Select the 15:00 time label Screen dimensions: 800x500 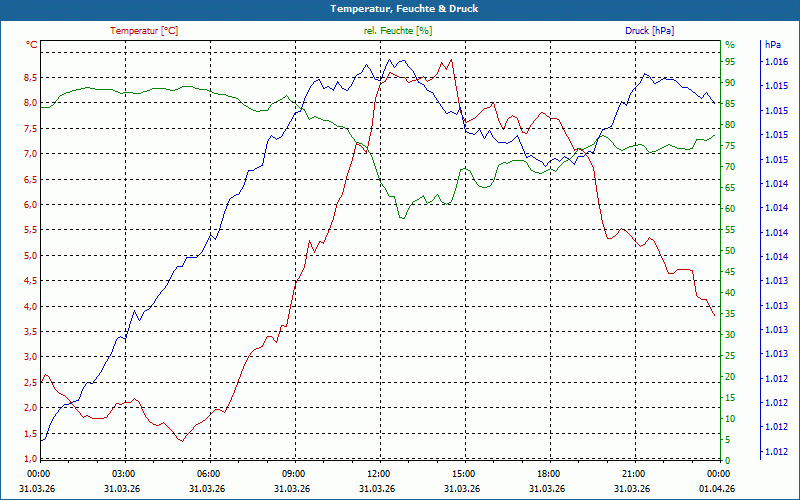(x=464, y=474)
